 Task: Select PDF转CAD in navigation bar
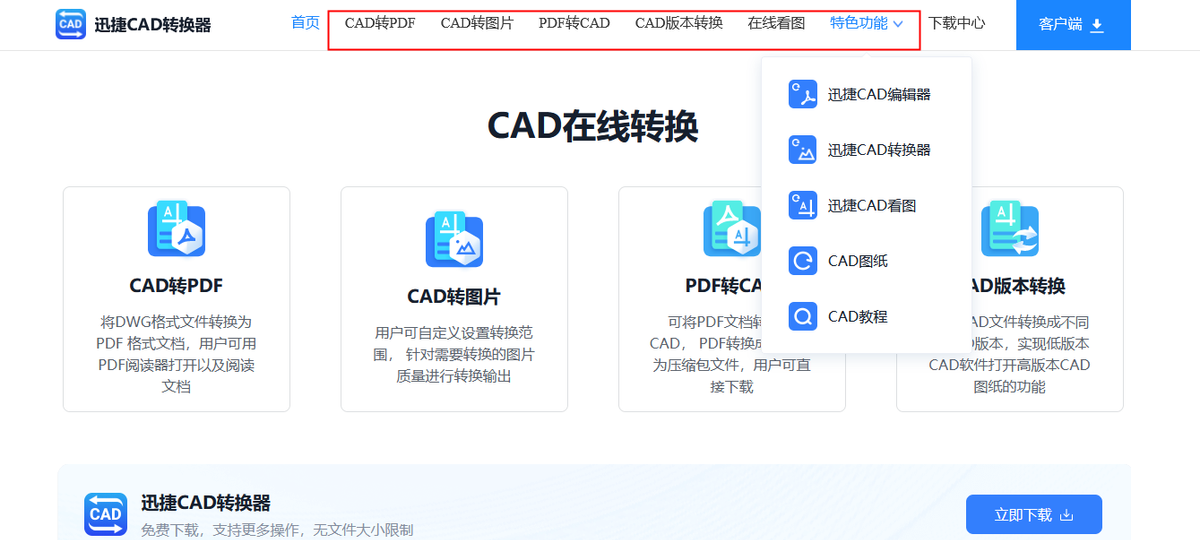pos(574,23)
